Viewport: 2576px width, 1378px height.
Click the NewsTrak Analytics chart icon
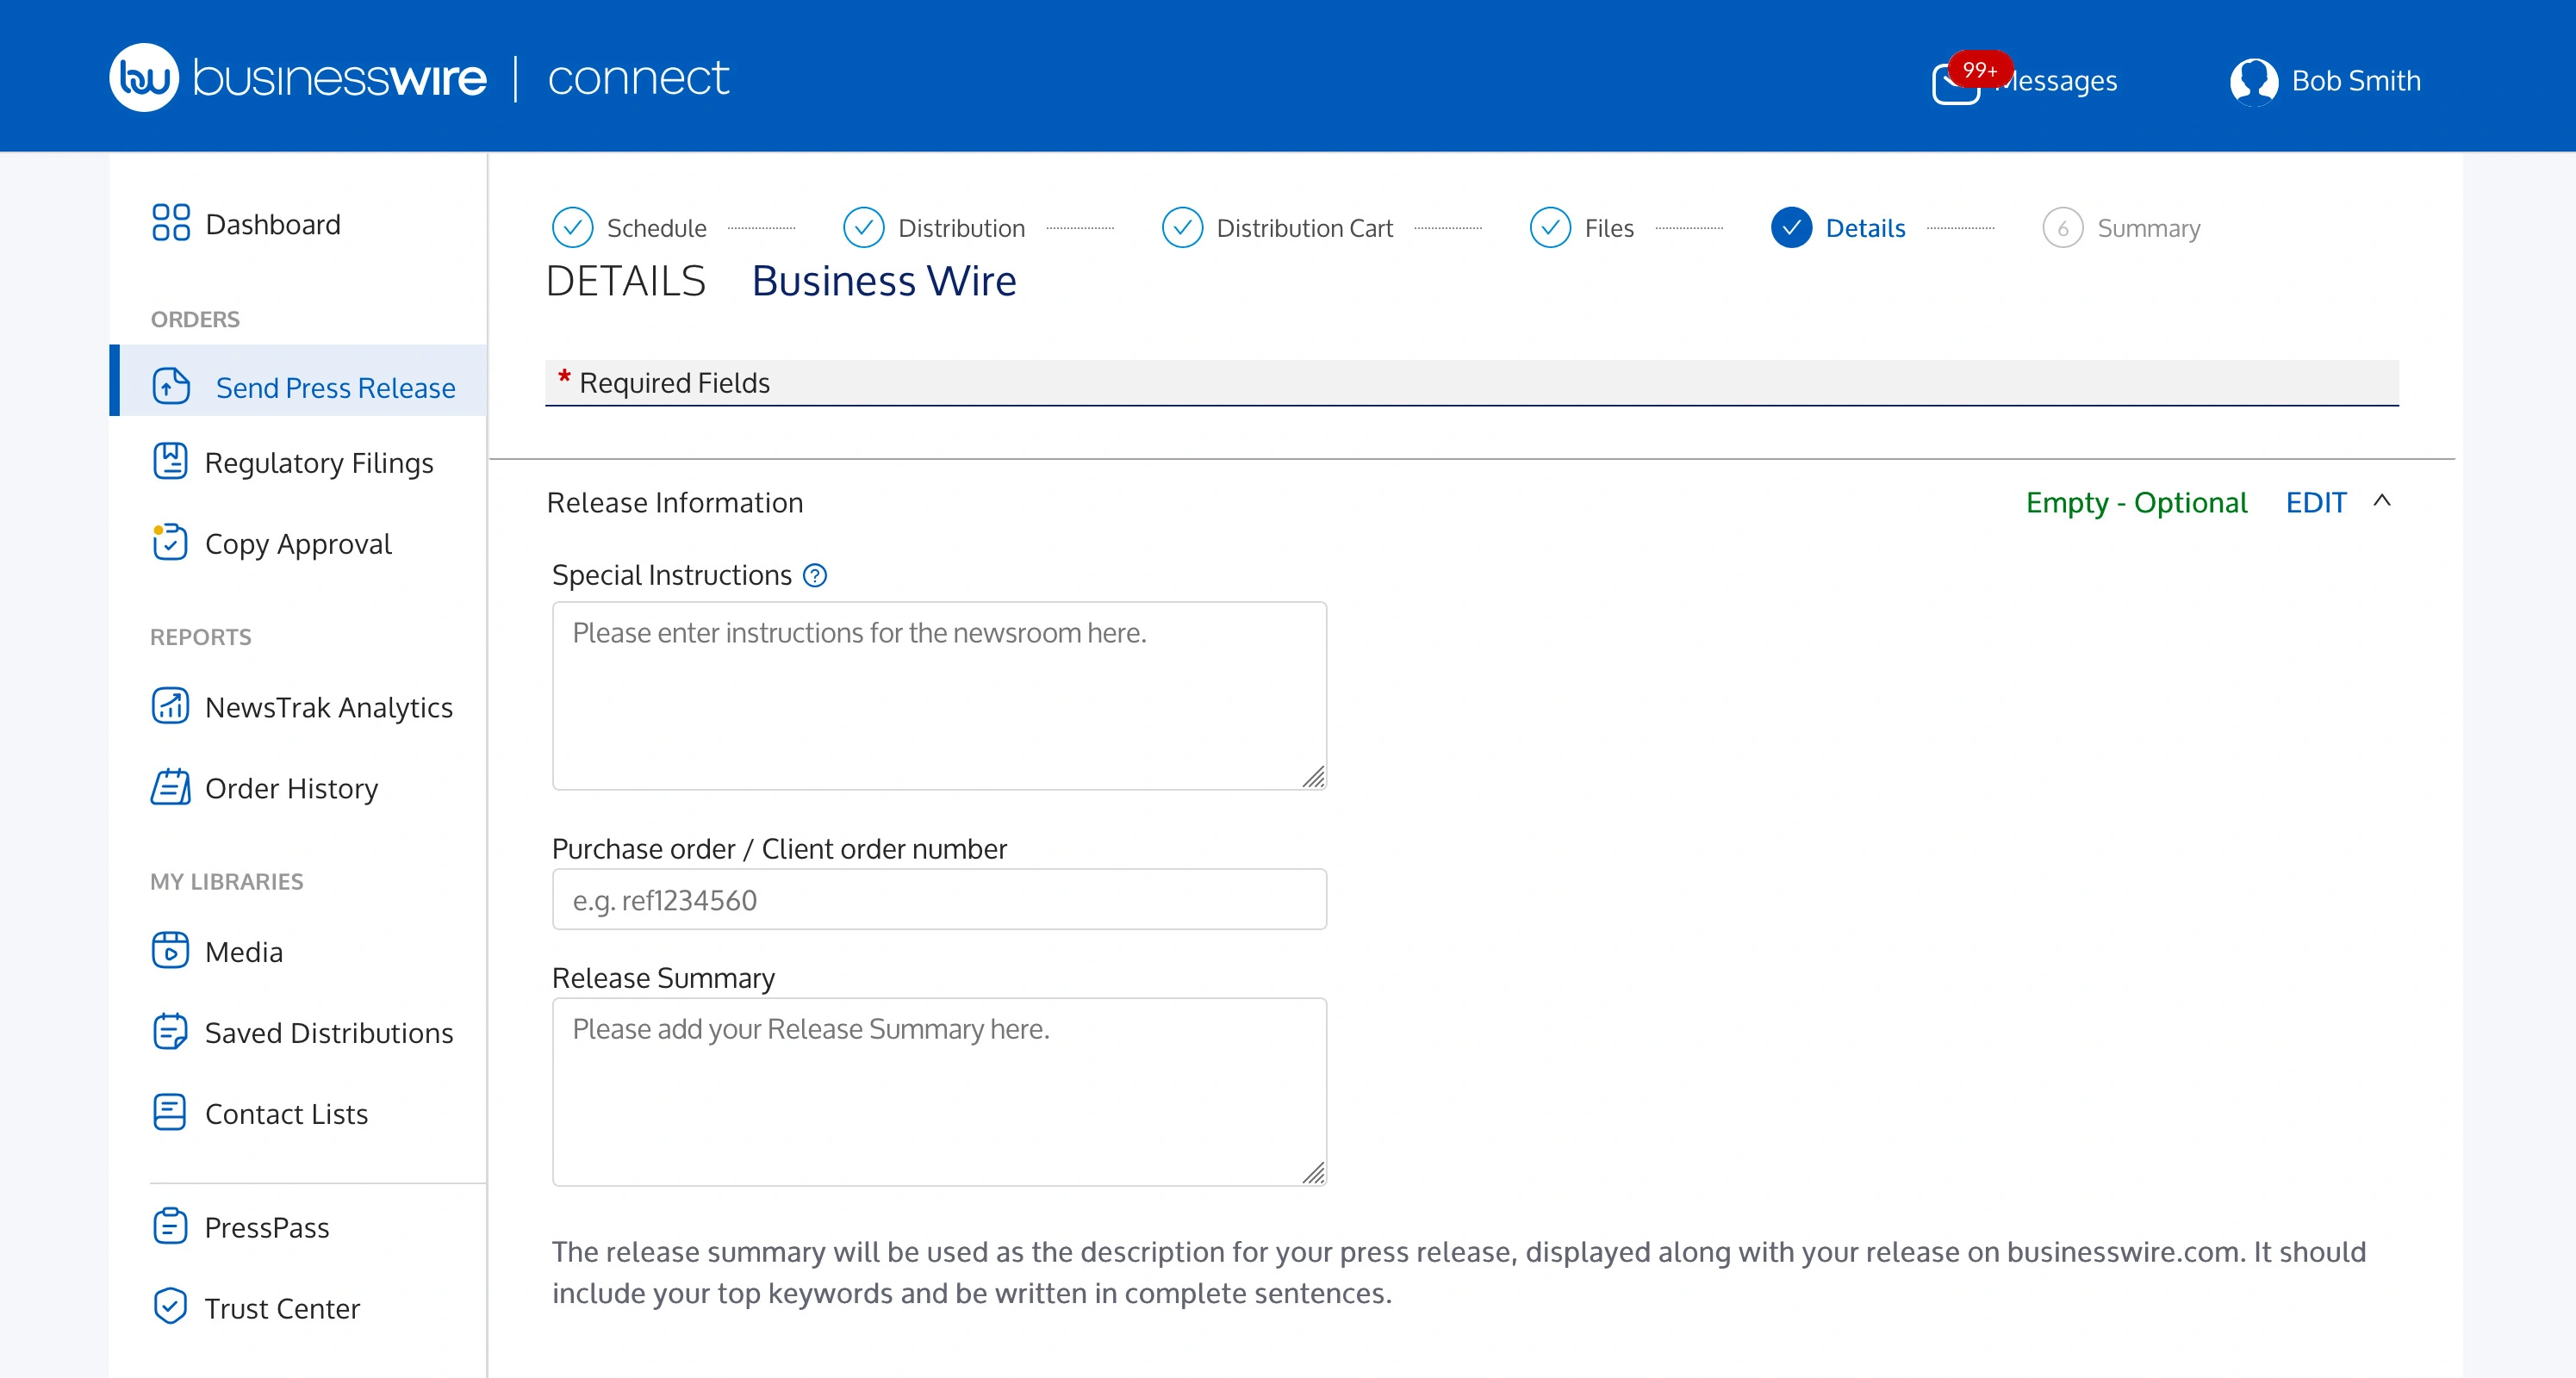(x=170, y=706)
